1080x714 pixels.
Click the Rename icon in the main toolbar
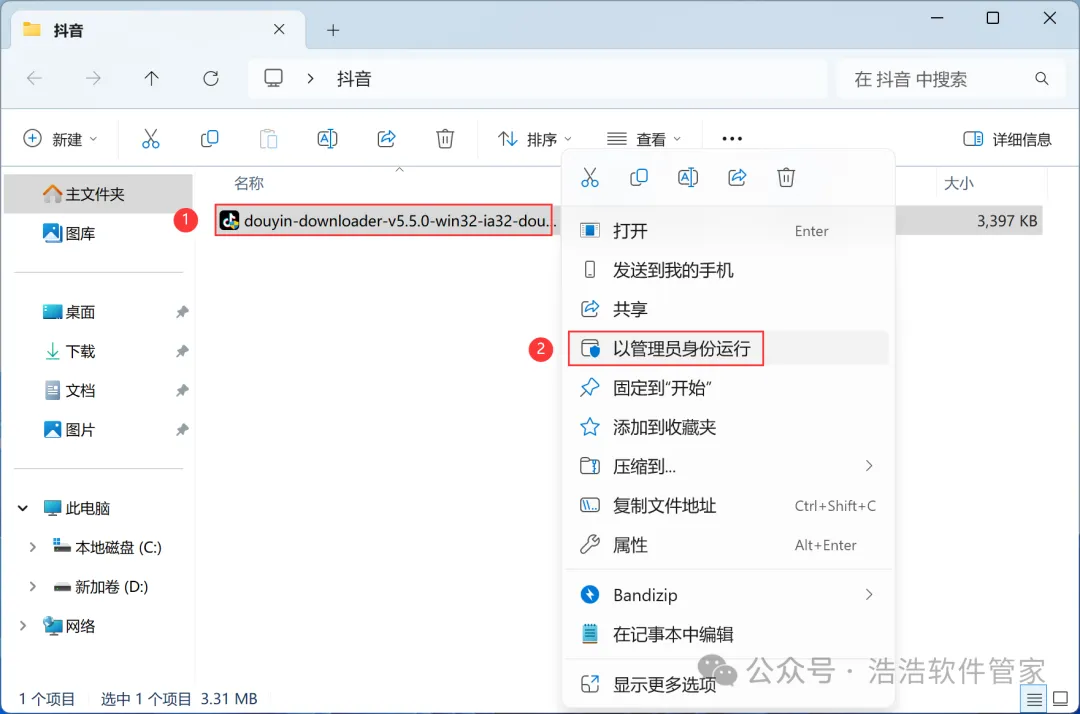click(x=327, y=139)
